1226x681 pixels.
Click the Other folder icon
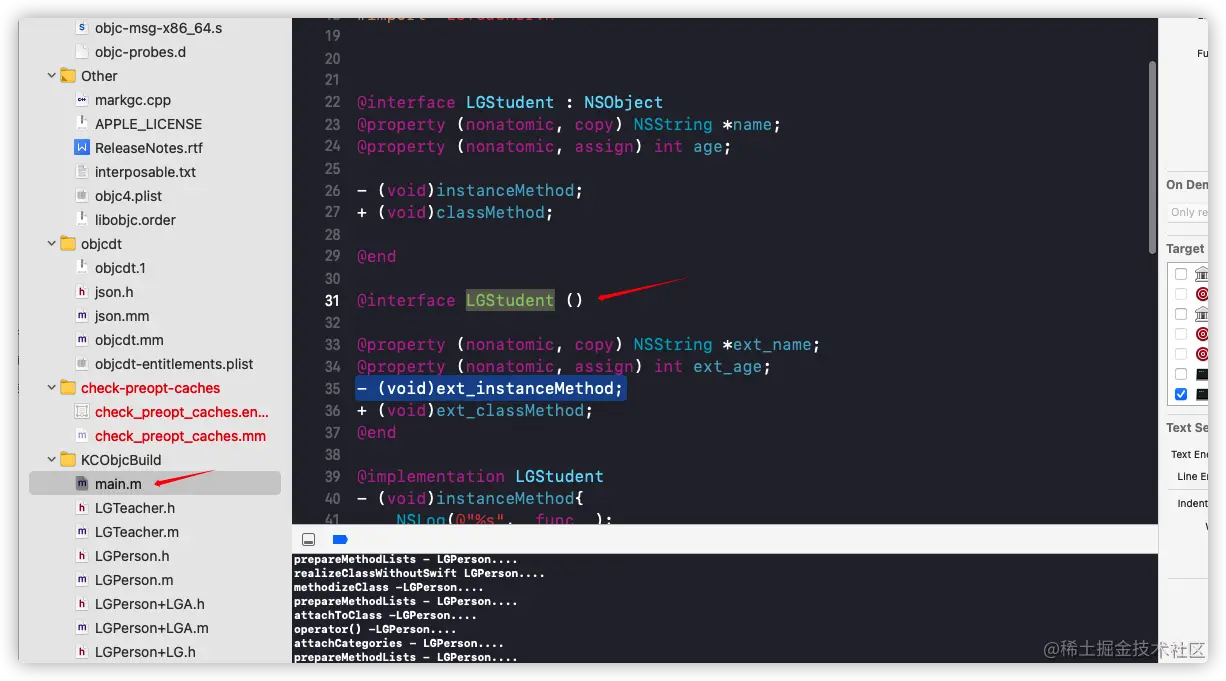tap(68, 76)
